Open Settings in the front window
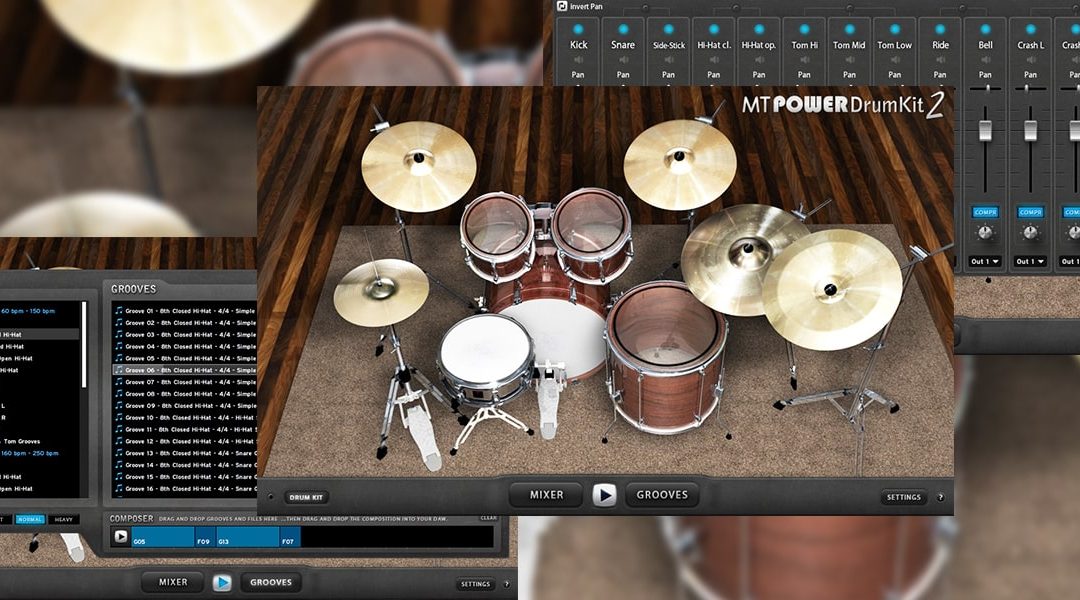Image resolution: width=1080 pixels, height=600 pixels. (903, 497)
